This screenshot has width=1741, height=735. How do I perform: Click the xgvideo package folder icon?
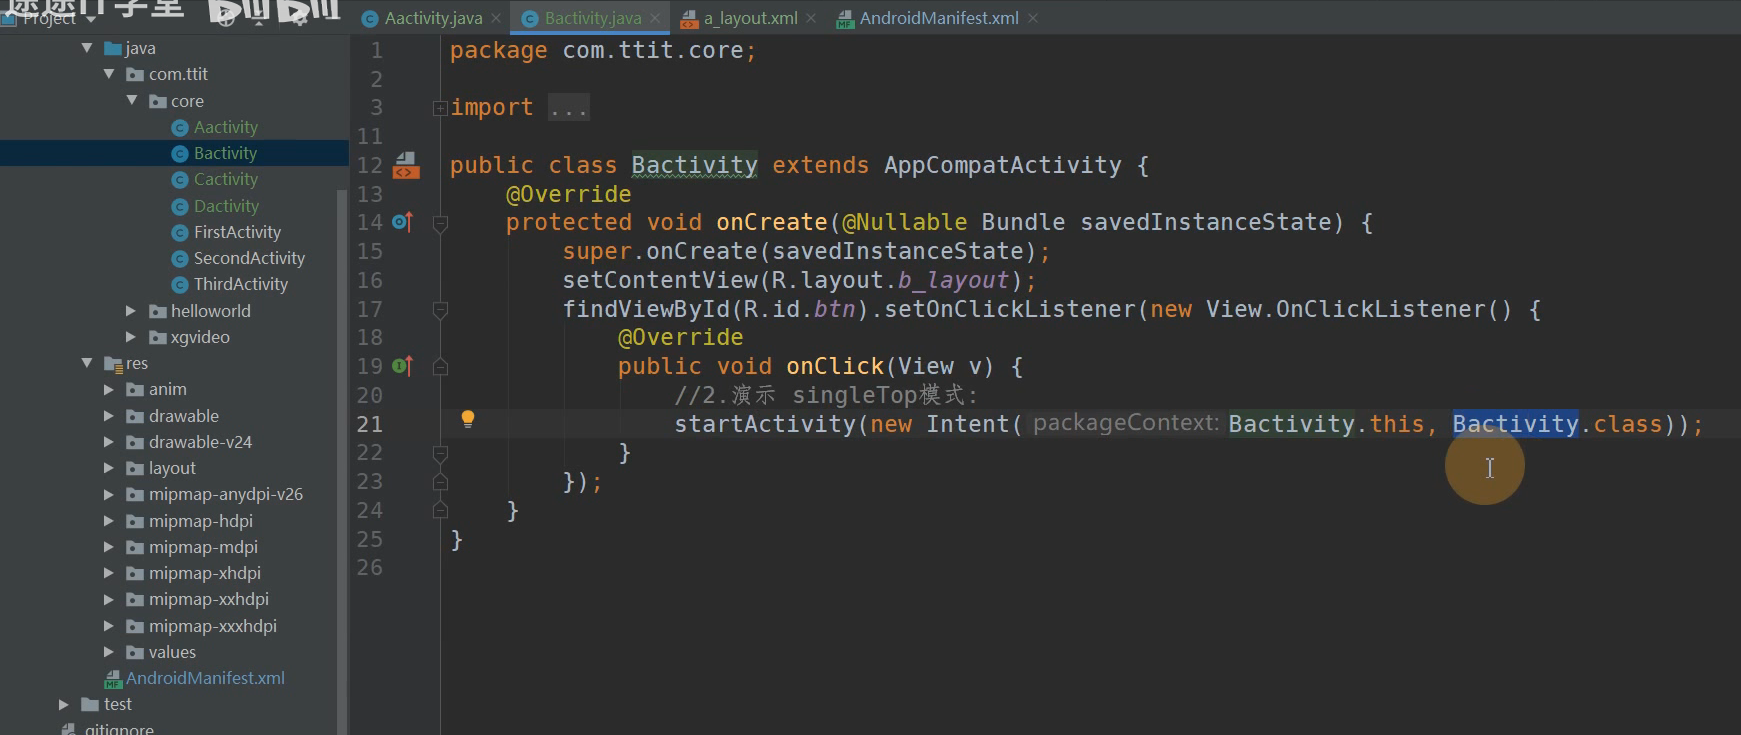click(x=157, y=337)
